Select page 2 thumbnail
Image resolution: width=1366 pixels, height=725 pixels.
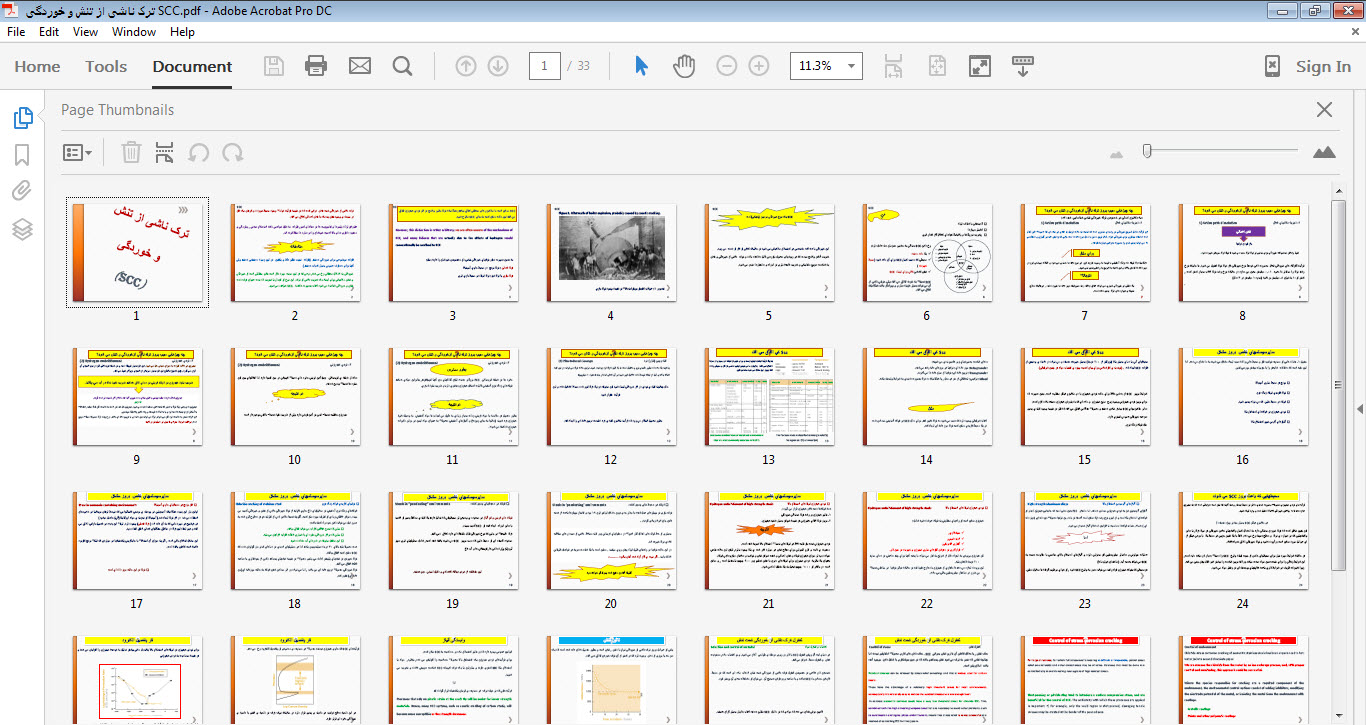(294, 252)
